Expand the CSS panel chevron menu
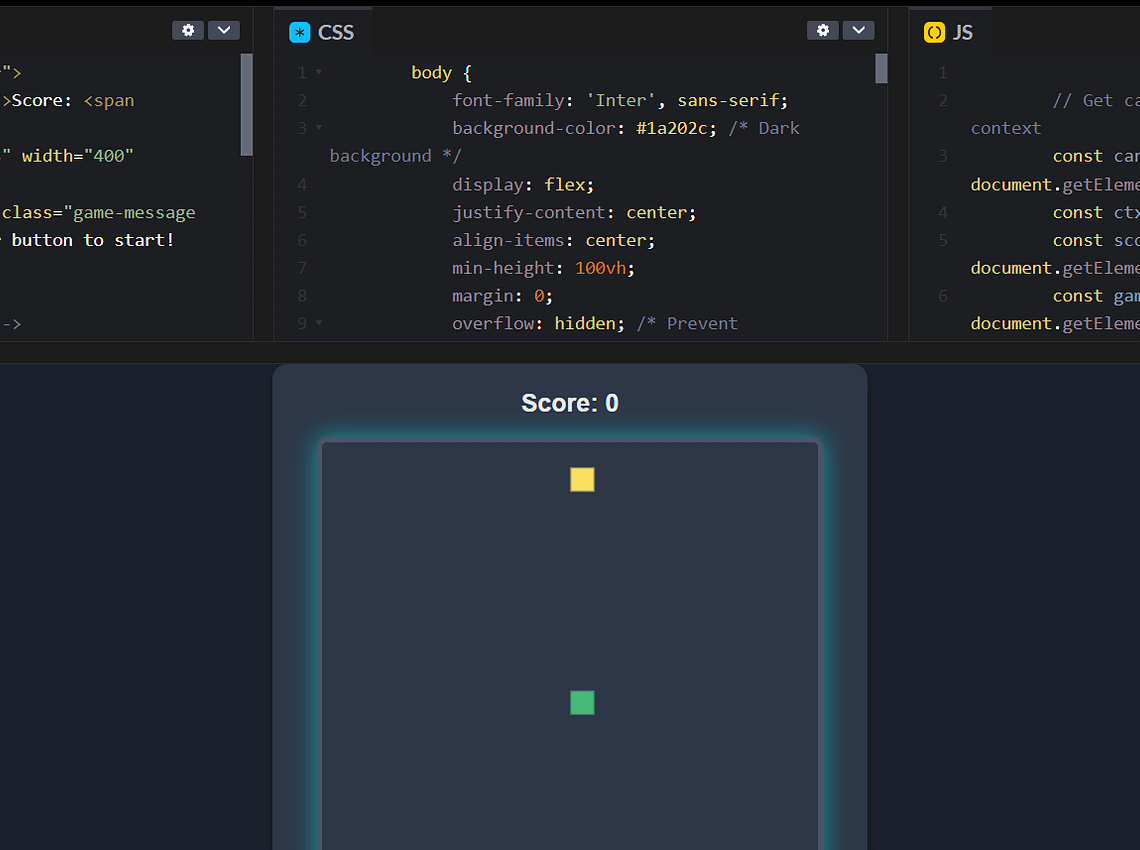Image resolution: width=1140 pixels, height=850 pixels. 858,29
